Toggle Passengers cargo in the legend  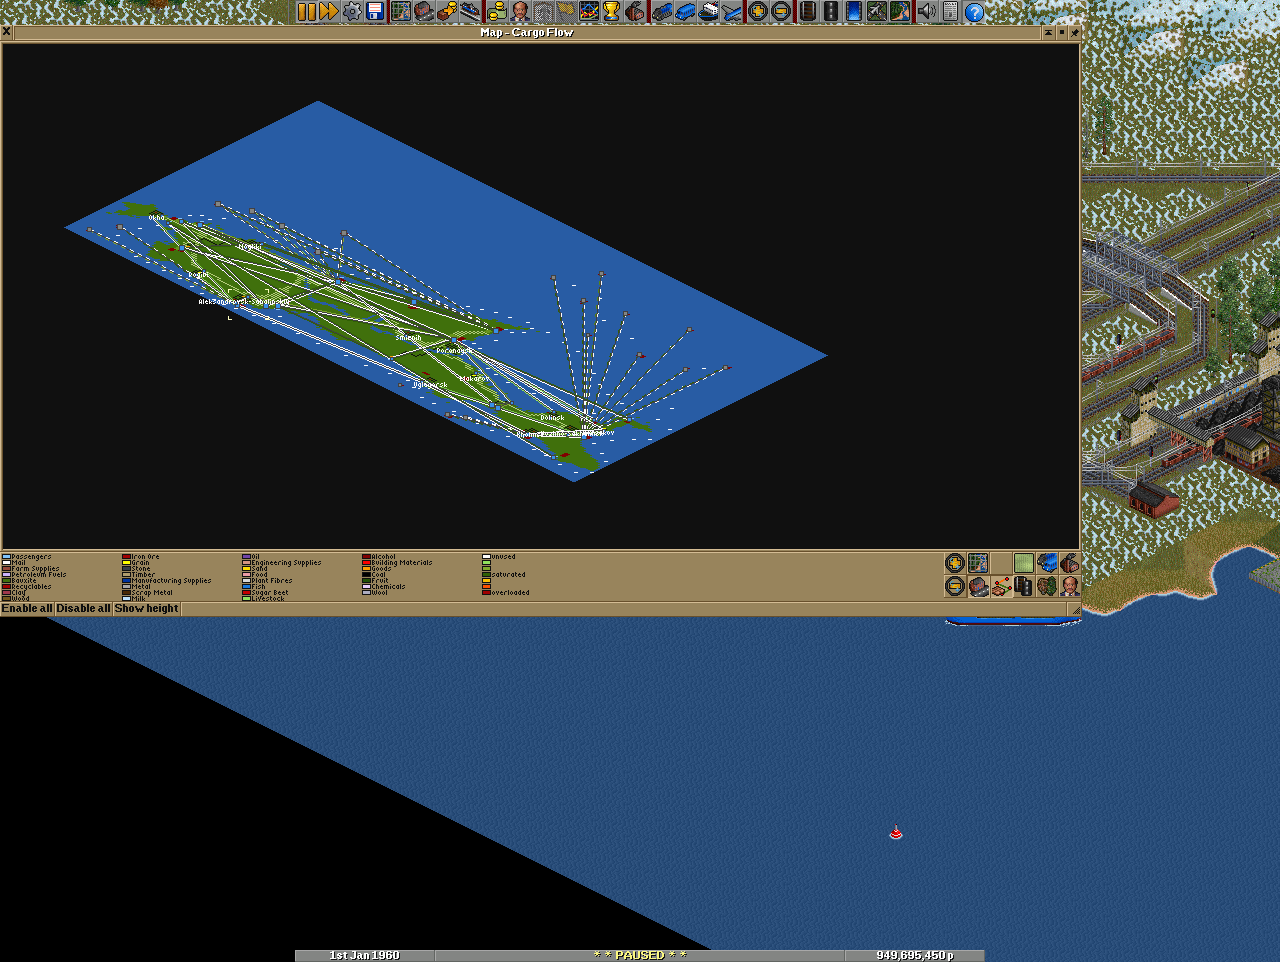(x=27, y=557)
